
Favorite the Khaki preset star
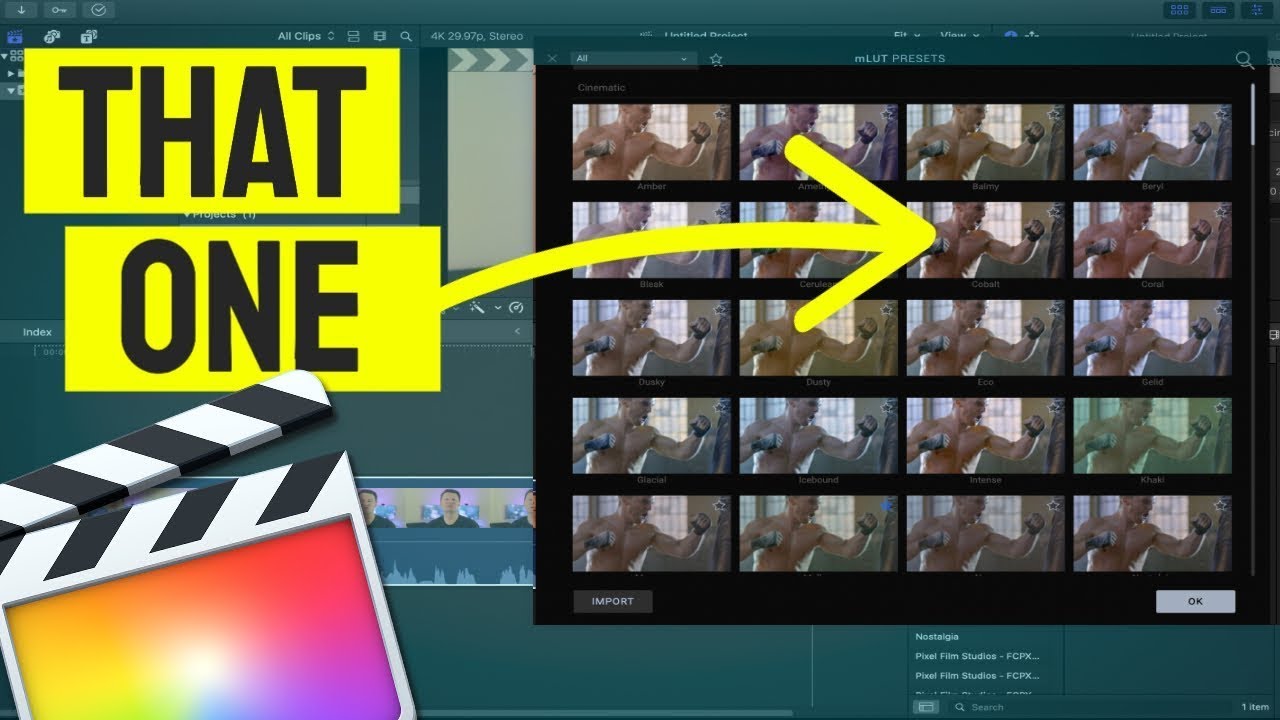1220,409
